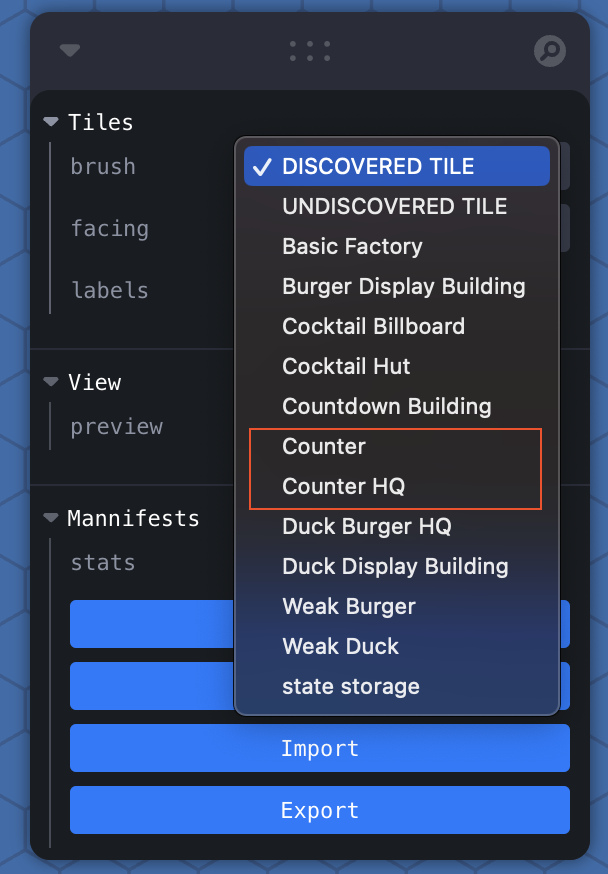The height and width of the screenshot is (874, 608).
Task: Collapse the Mannifests section
Action: coord(52,518)
